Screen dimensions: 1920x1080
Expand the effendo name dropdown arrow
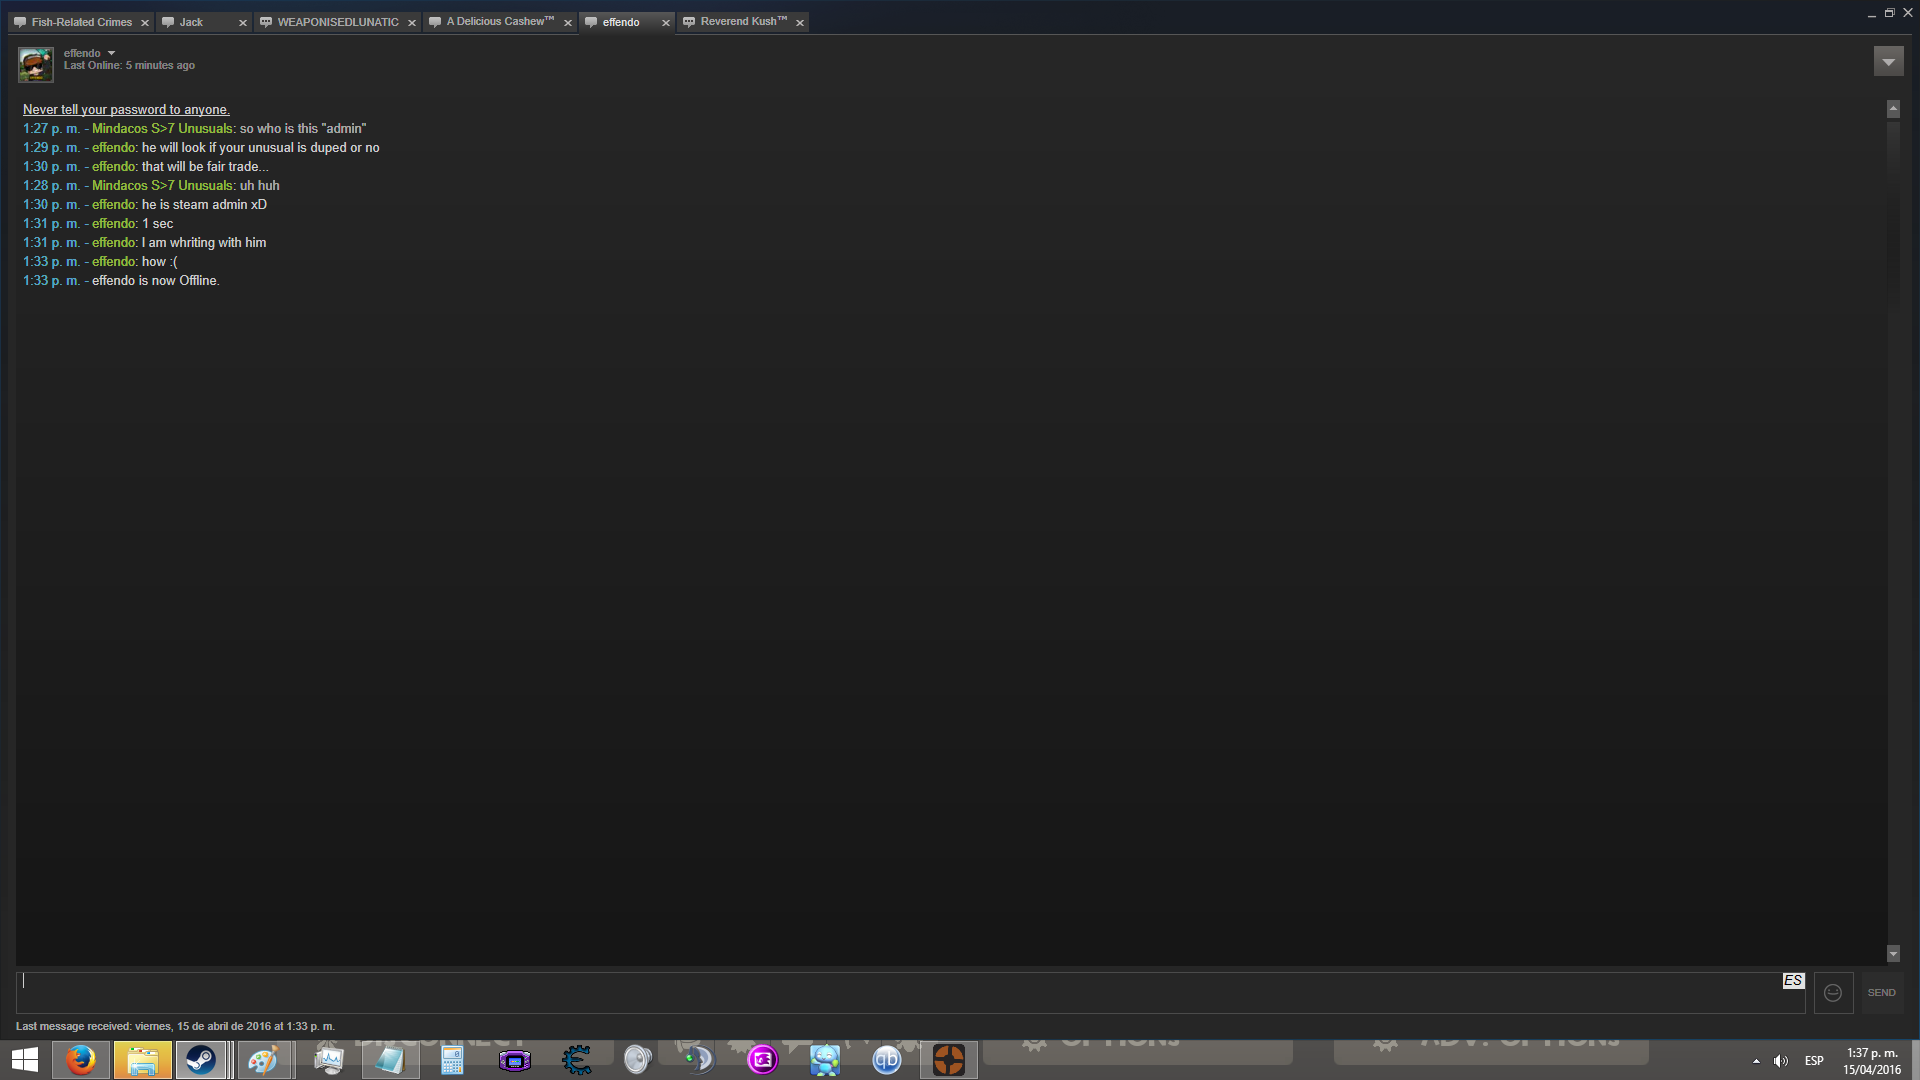click(111, 53)
